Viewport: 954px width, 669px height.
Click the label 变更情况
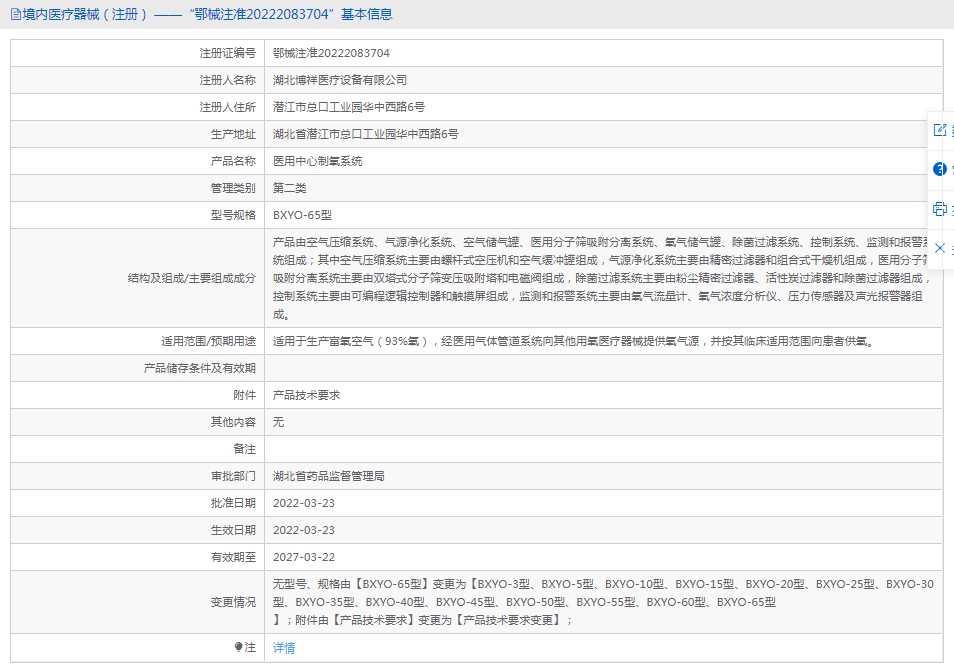[x=233, y=602]
